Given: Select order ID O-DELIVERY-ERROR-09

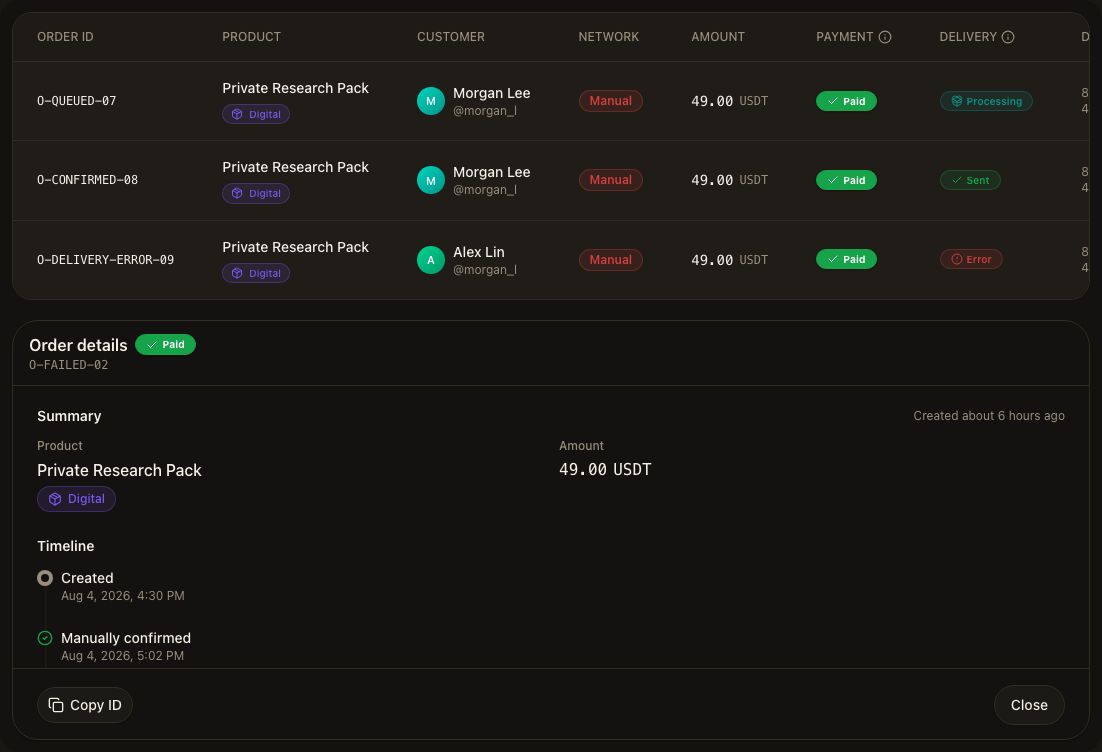Looking at the screenshot, I should (x=105, y=260).
